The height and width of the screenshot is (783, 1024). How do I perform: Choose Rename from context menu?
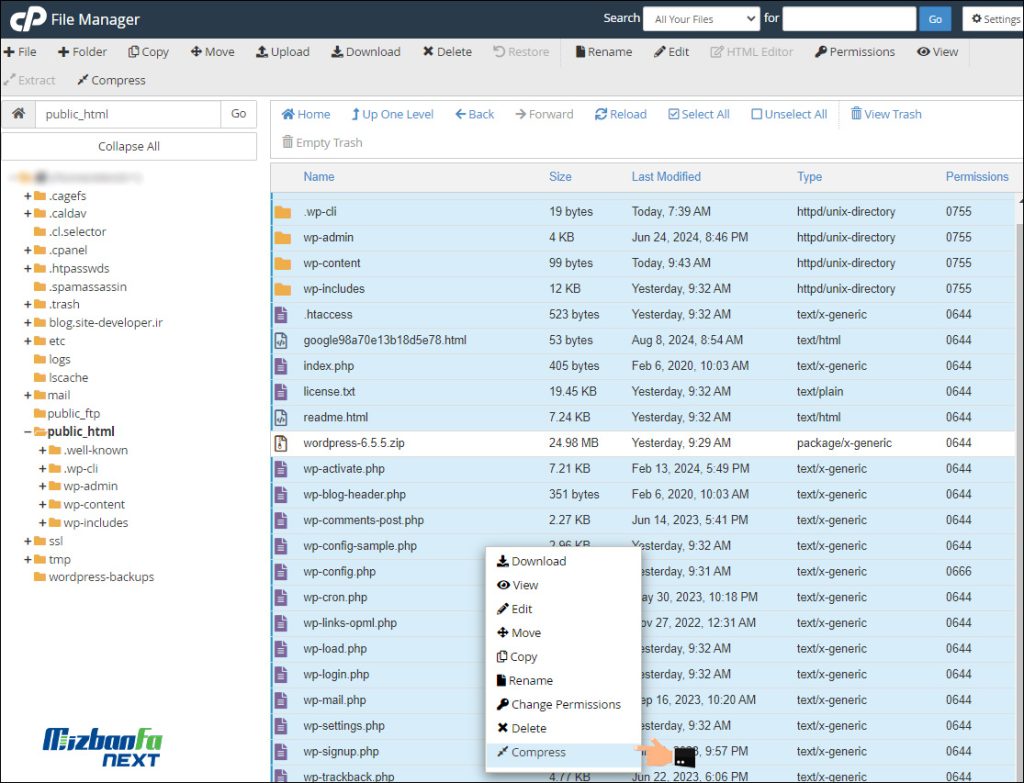click(x=563, y=680)
